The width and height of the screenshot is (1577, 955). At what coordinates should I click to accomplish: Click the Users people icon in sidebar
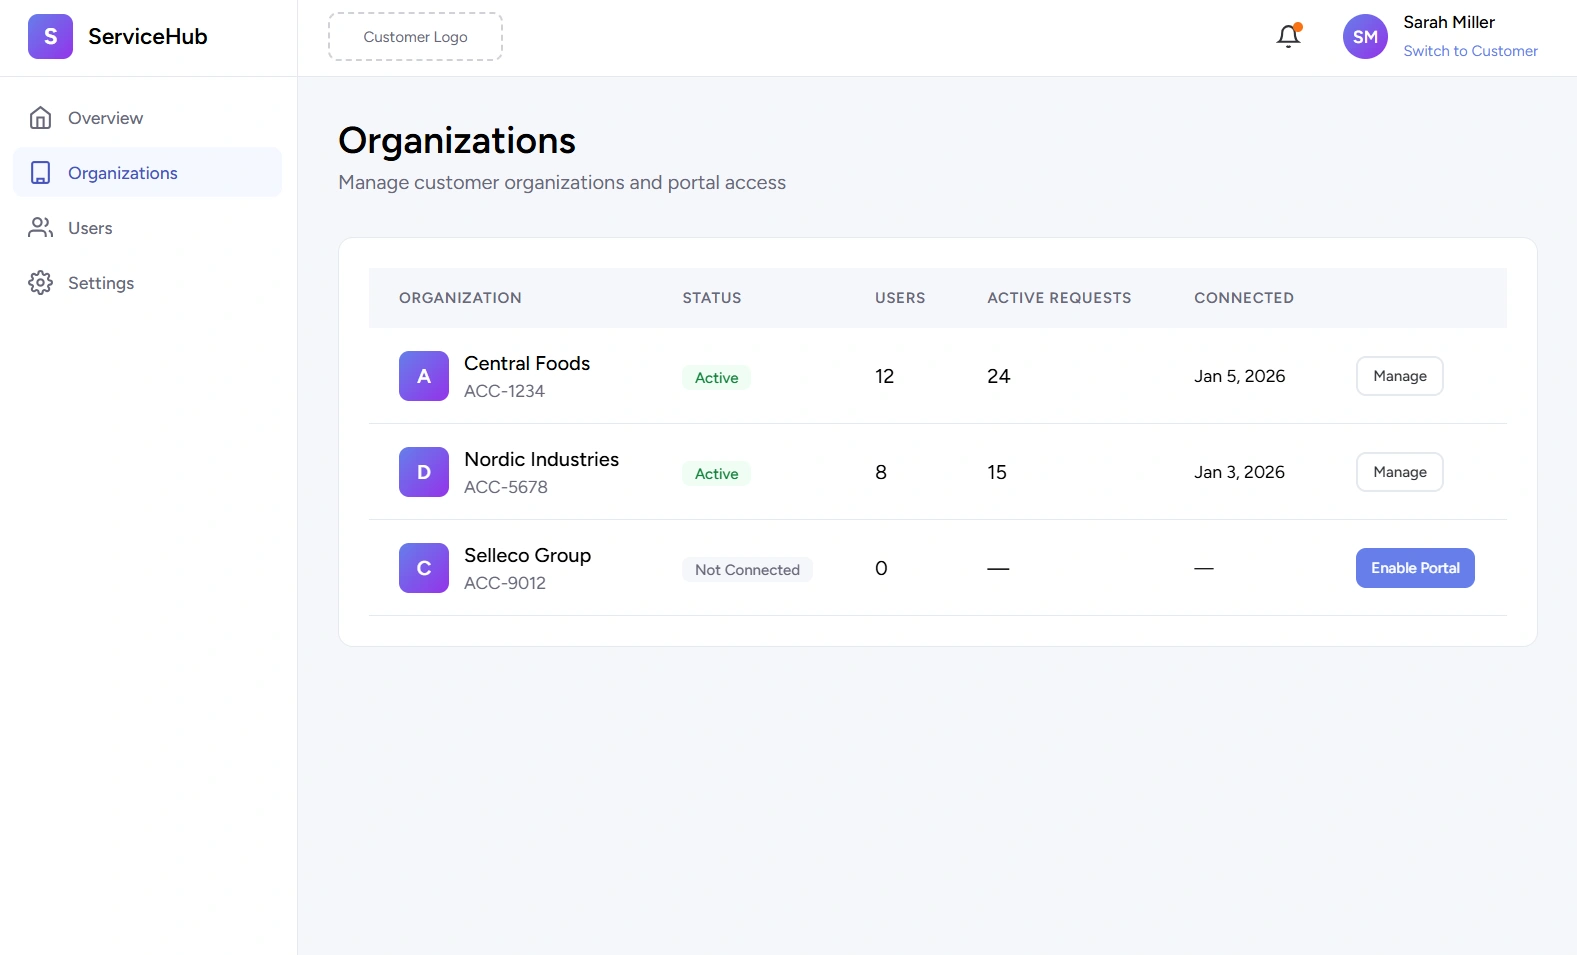41,228
